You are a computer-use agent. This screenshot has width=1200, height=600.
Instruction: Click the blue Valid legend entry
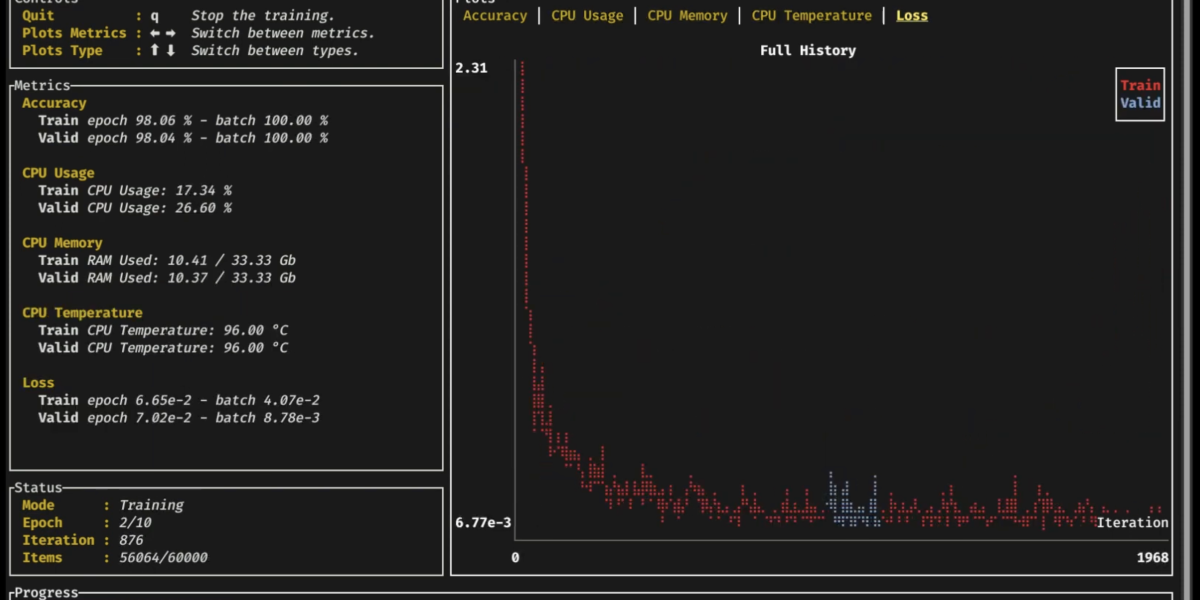coord(1140,103)
